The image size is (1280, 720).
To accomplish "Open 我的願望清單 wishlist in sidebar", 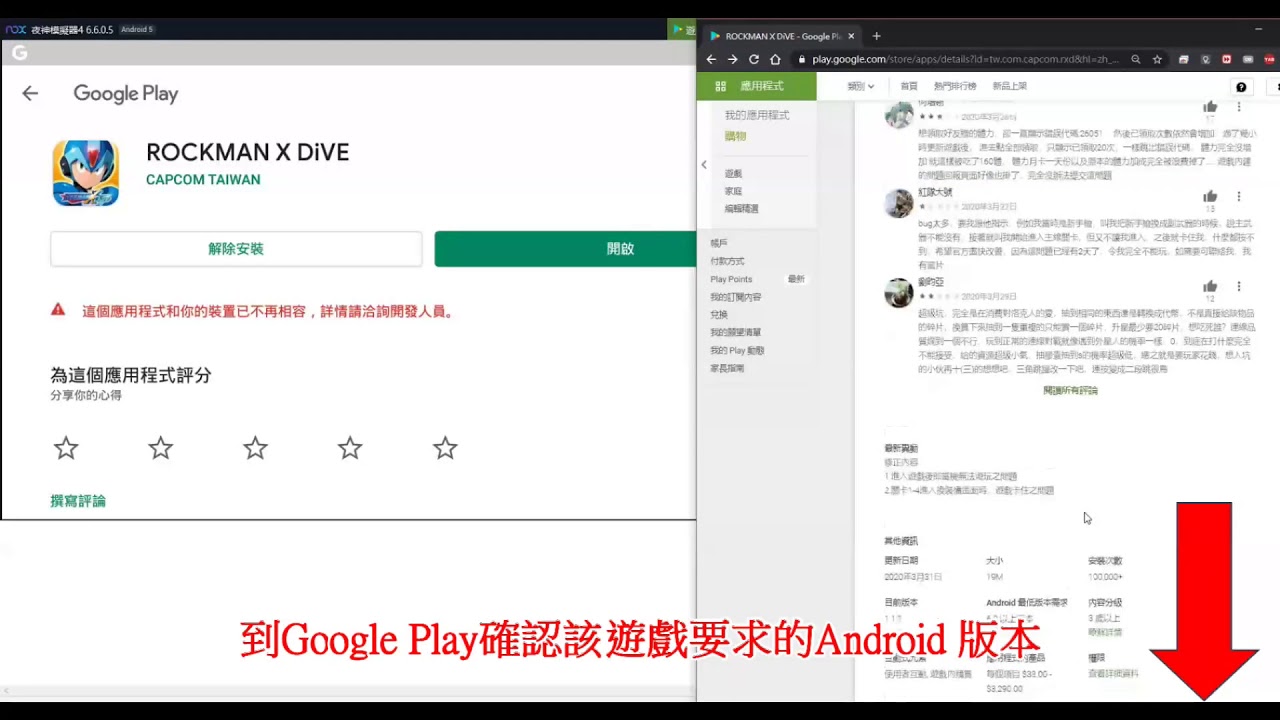I will click(x=736, y=332).
